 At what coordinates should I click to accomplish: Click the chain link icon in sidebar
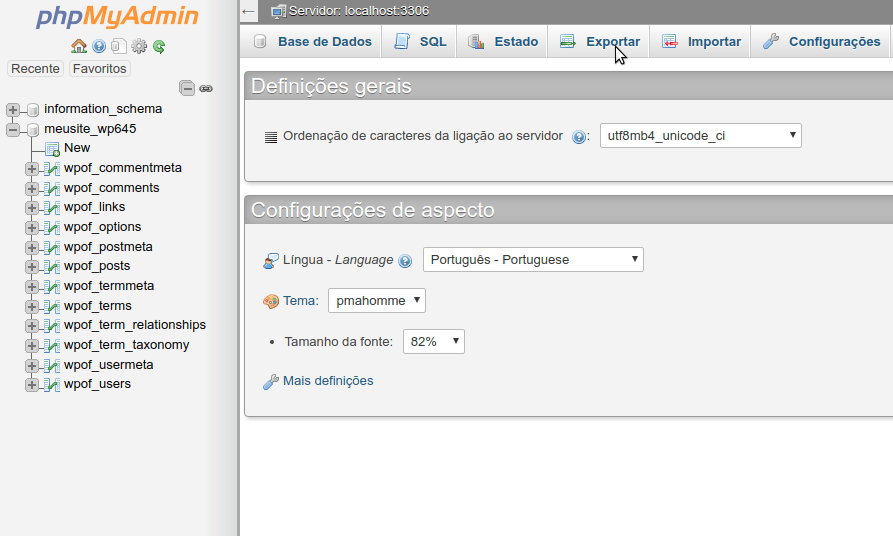(x=206, y=88)
